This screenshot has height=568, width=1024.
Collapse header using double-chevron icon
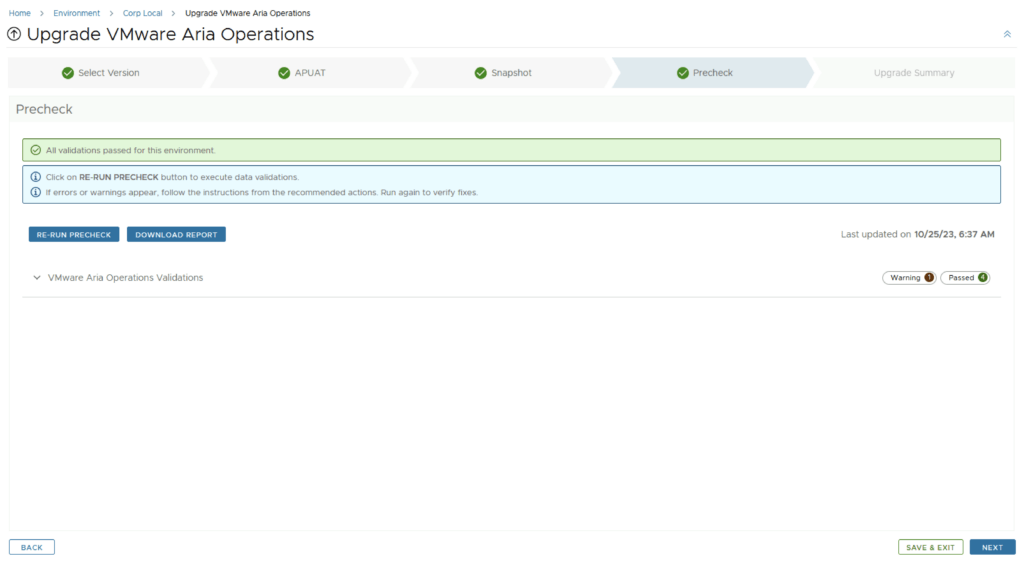(1007, 34)
